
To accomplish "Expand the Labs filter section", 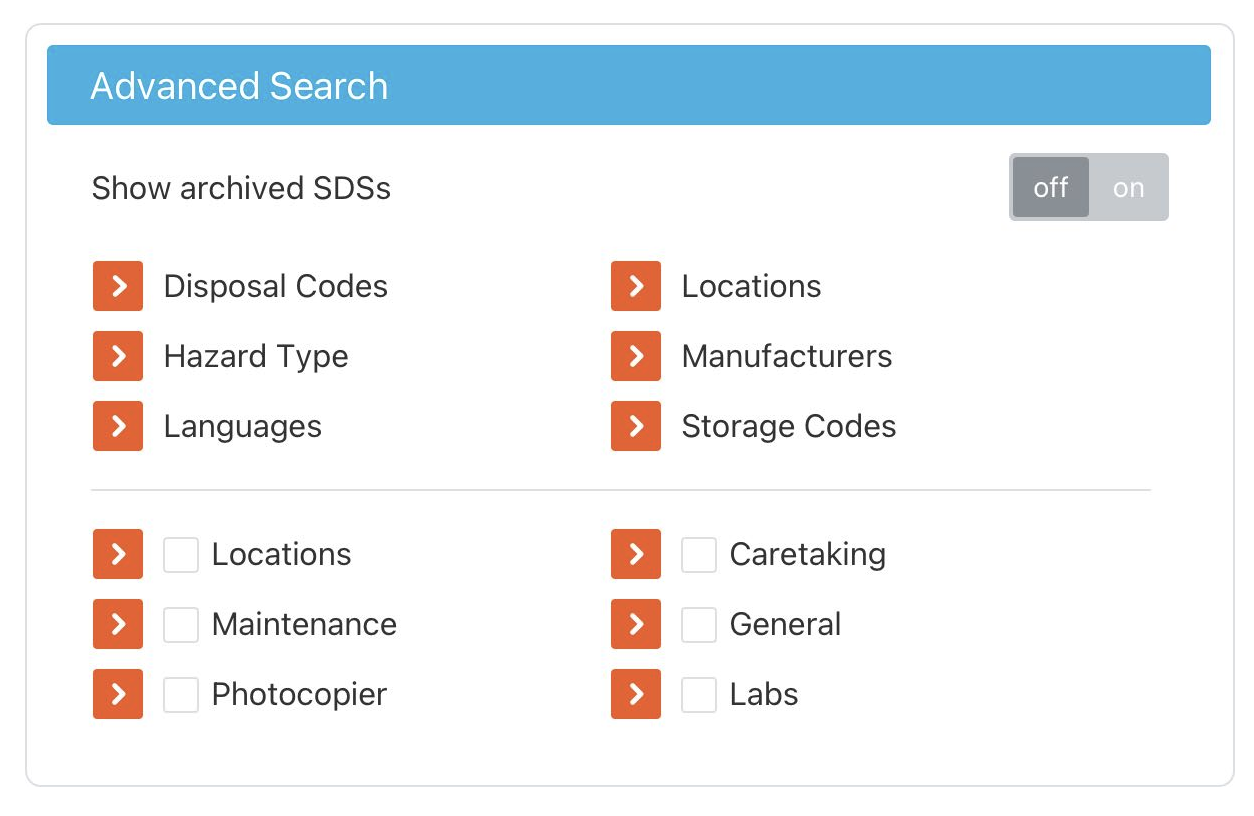I will pyautogui.click(x=635, y=694).
